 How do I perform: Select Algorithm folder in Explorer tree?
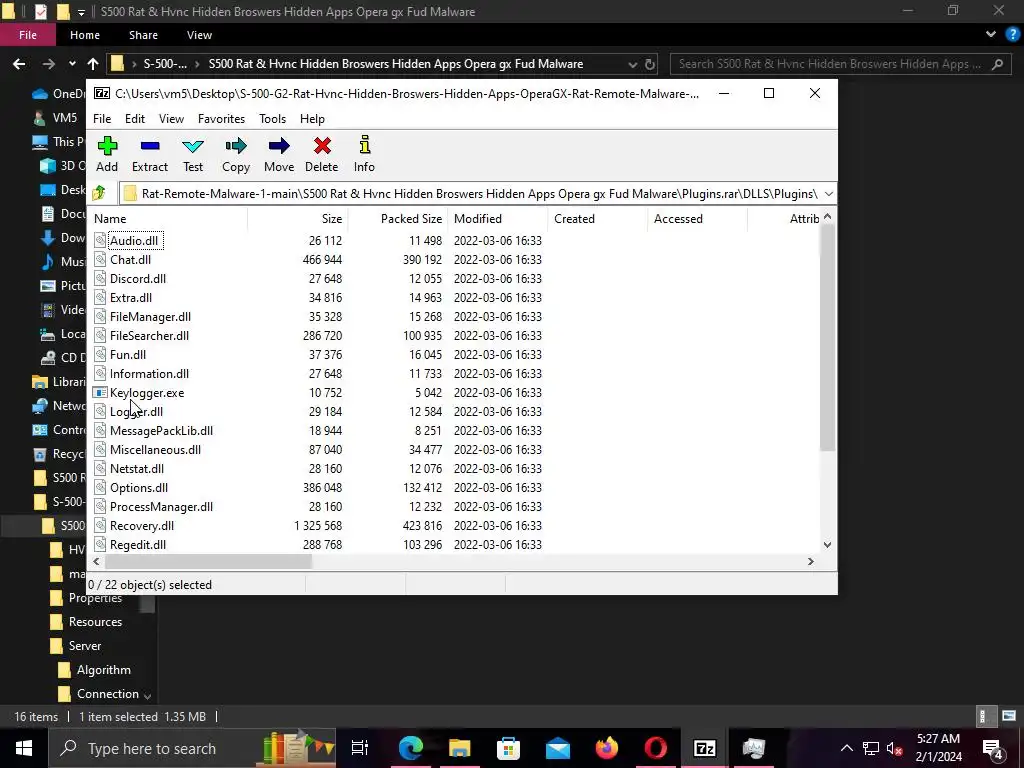(x=104, y=670)
